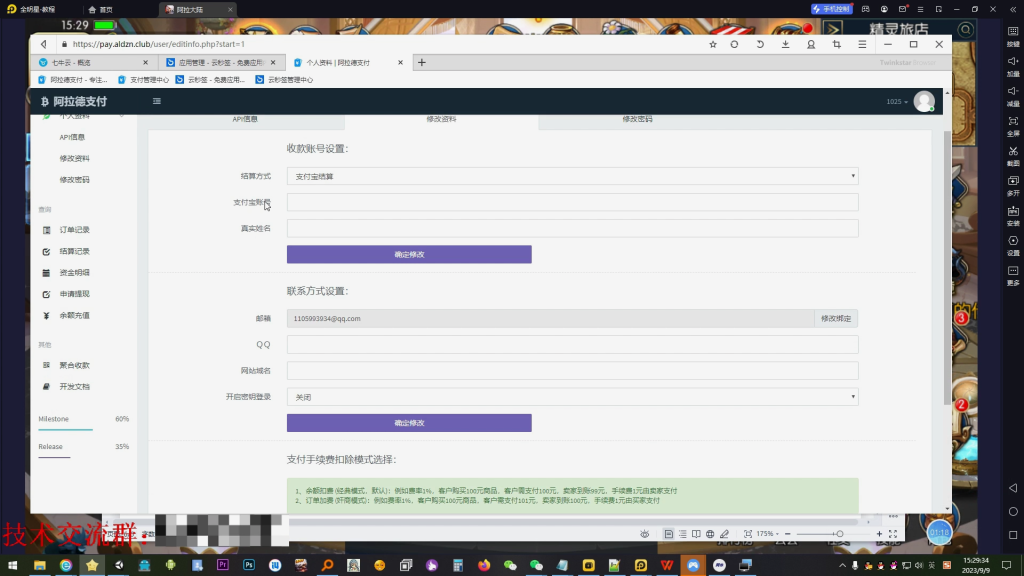Click the 确定修改 confirm button

point(409,254)
